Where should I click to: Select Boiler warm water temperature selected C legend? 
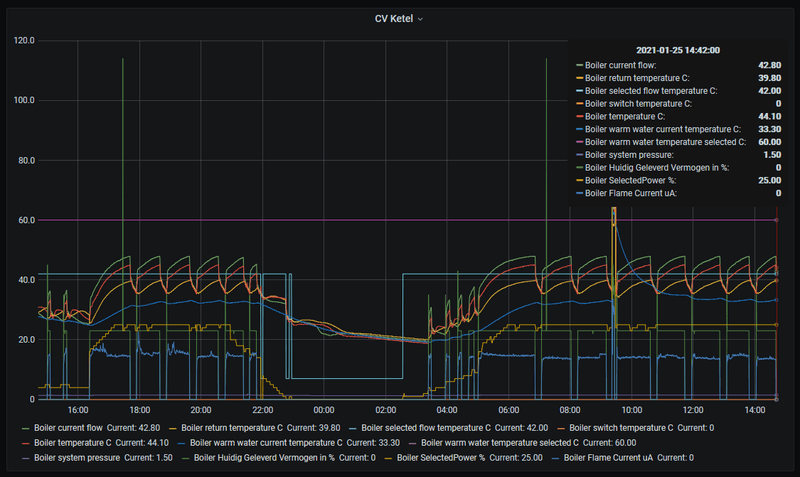click(499, 443)
